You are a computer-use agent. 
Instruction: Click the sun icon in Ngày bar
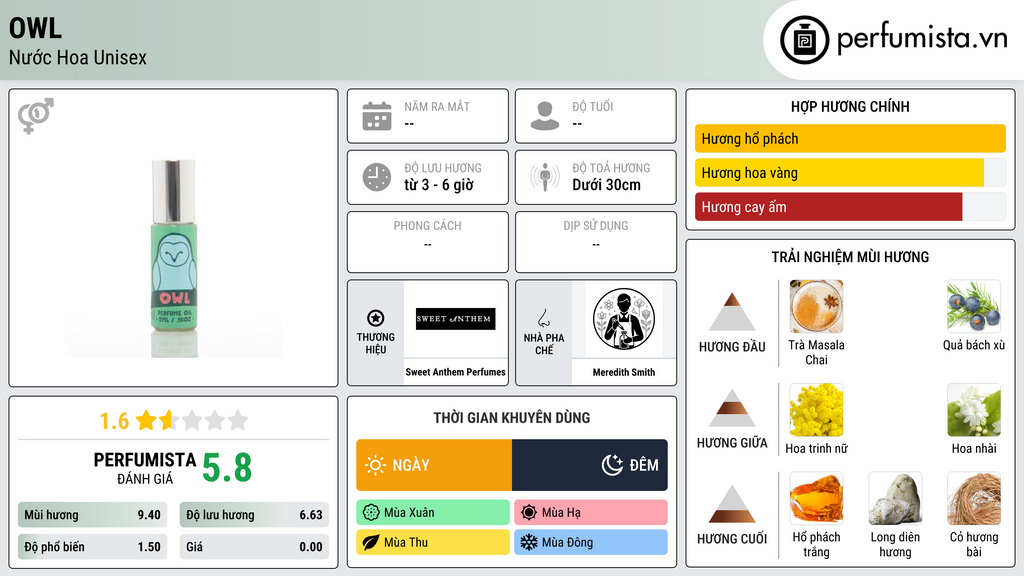click(x=375, y=465)
